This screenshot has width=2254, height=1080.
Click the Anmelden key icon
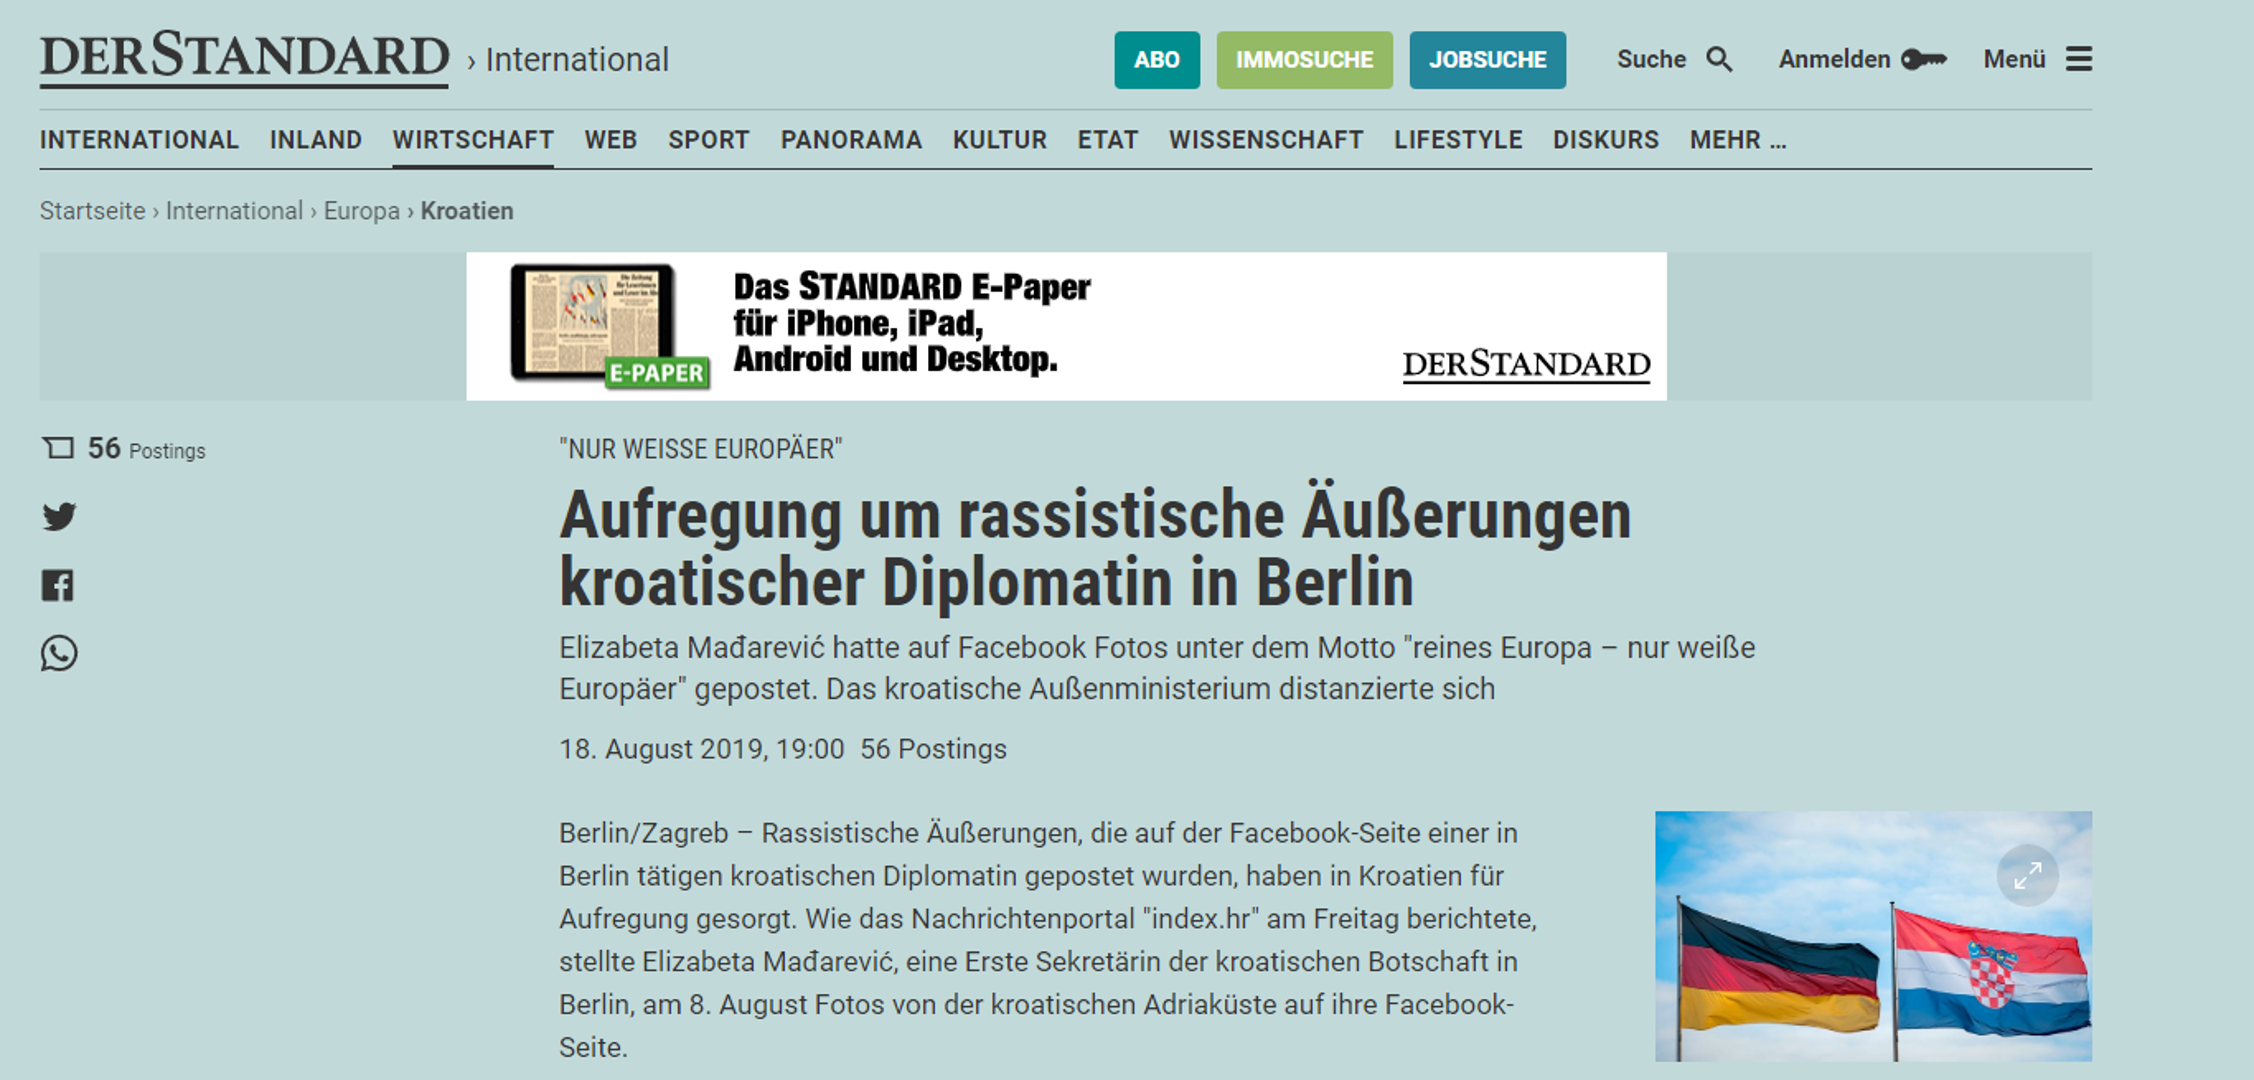pos(1923,59)
